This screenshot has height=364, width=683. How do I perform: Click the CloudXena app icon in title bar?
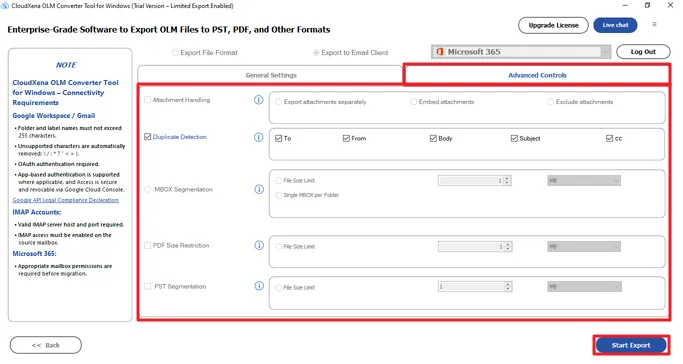tap(5, 6)
